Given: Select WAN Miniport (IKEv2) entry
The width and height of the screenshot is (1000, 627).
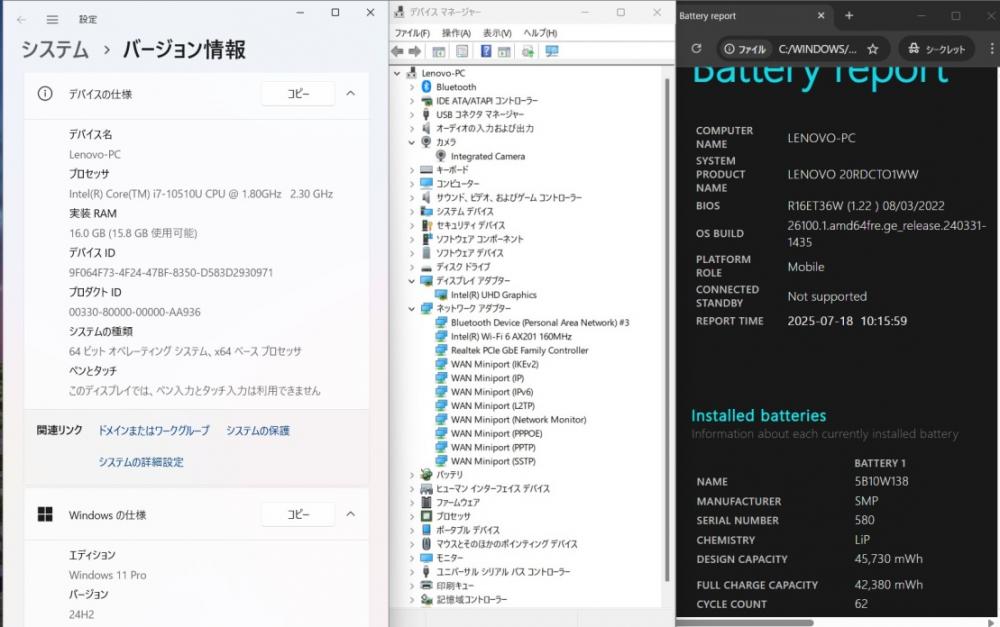Looking at the screenshot, I should (x=494, y=364).
